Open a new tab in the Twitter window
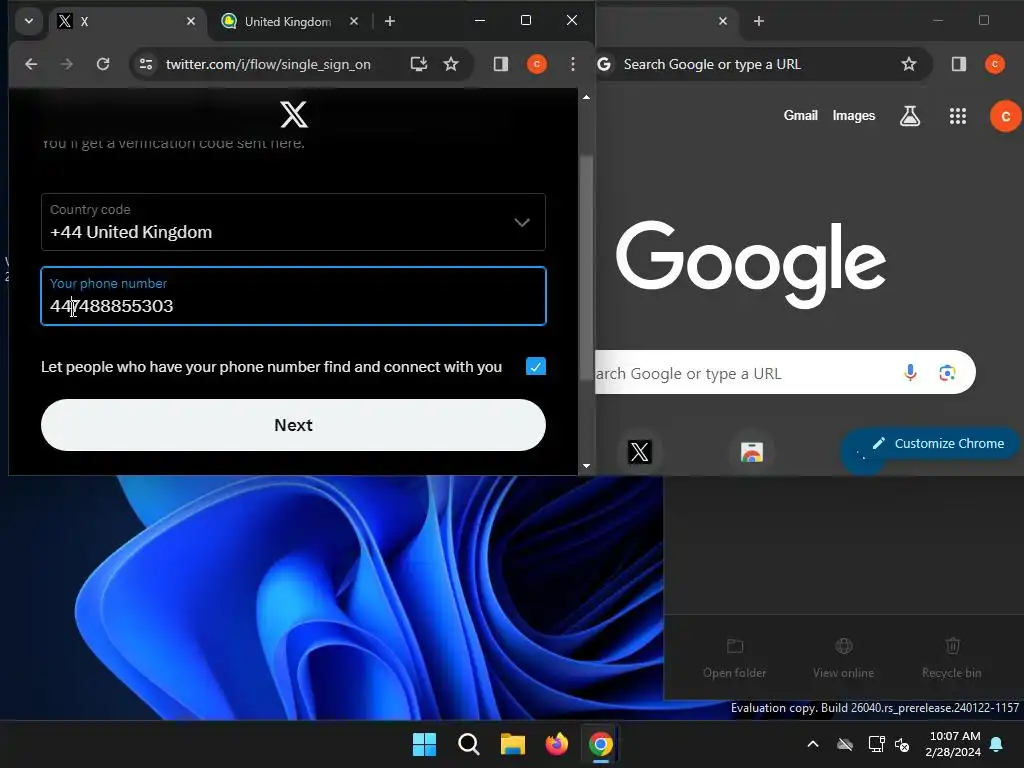 click(x=390, y=22)
